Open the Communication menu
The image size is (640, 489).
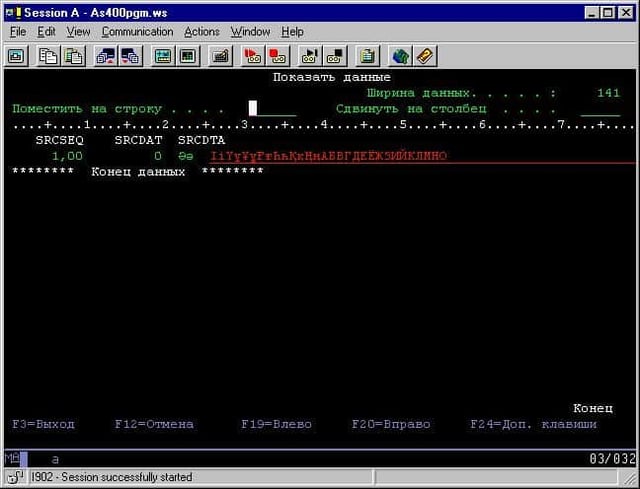click(138, 32)
